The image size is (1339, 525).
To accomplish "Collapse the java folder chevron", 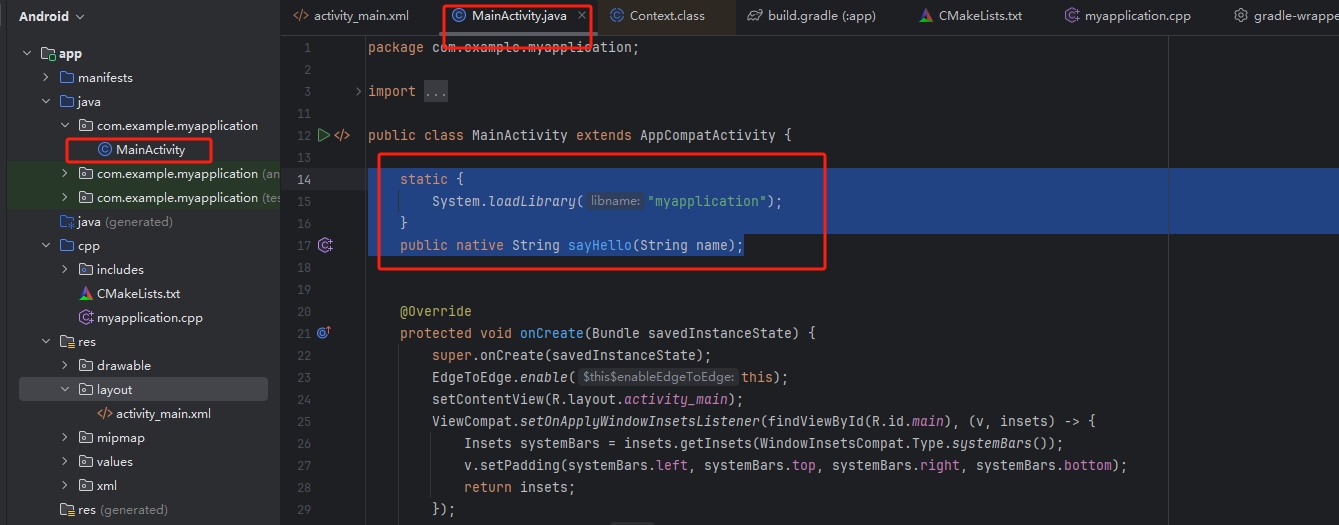I will (x=46, y=102).
